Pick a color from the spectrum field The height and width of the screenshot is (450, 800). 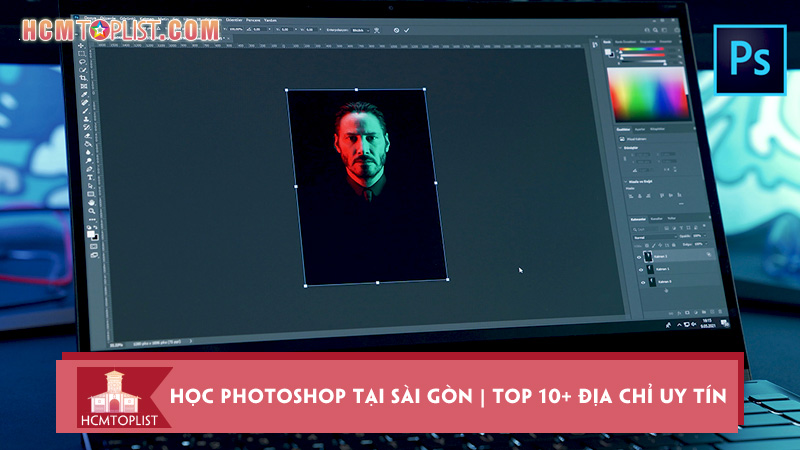pos(648,94)
